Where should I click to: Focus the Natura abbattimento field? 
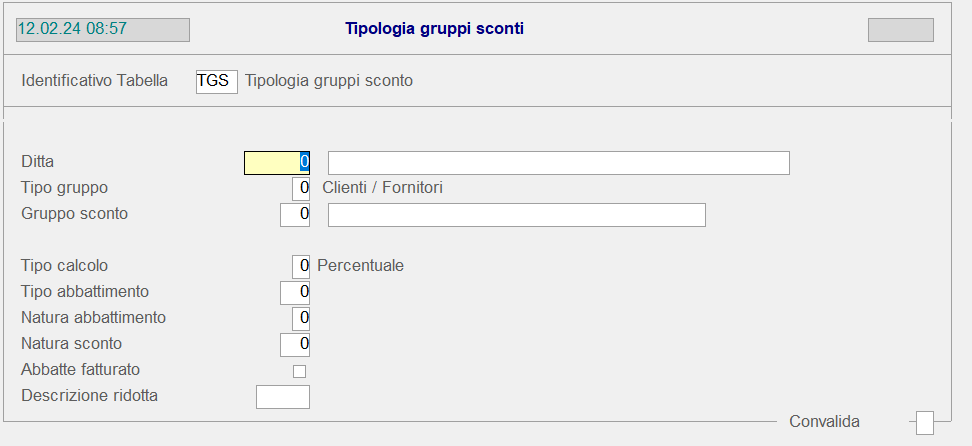tap(301, 318)
